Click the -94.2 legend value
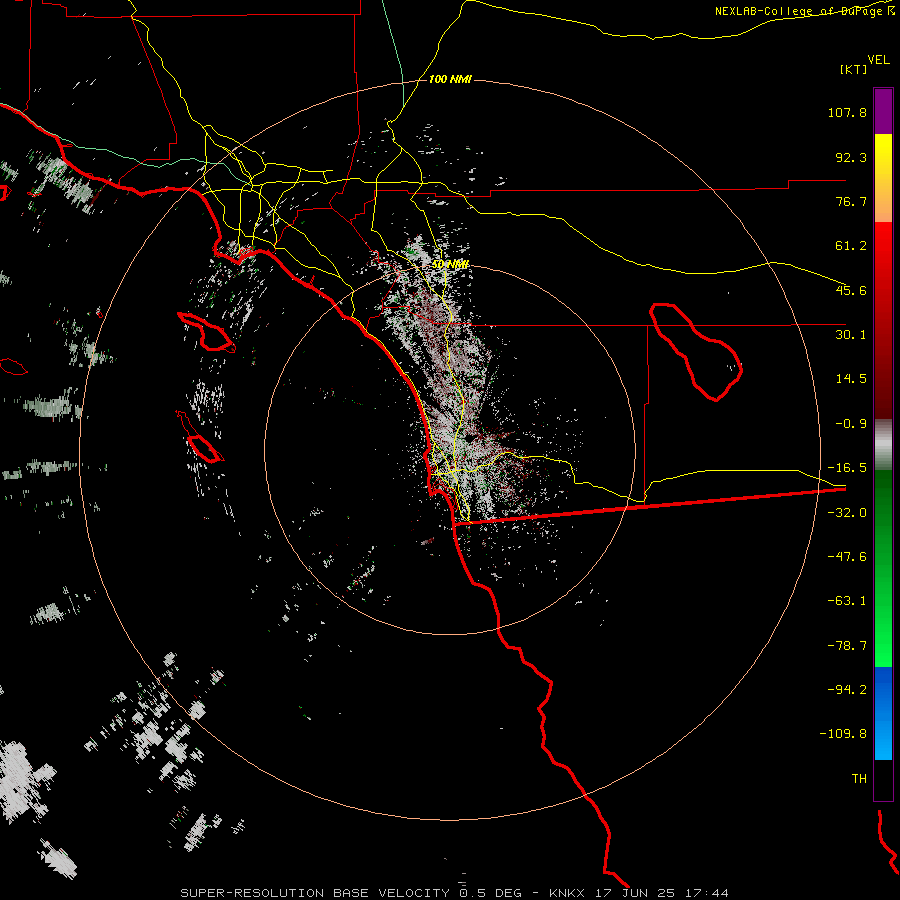This screenshot has height=900, width=900. [x=847, y=689]
